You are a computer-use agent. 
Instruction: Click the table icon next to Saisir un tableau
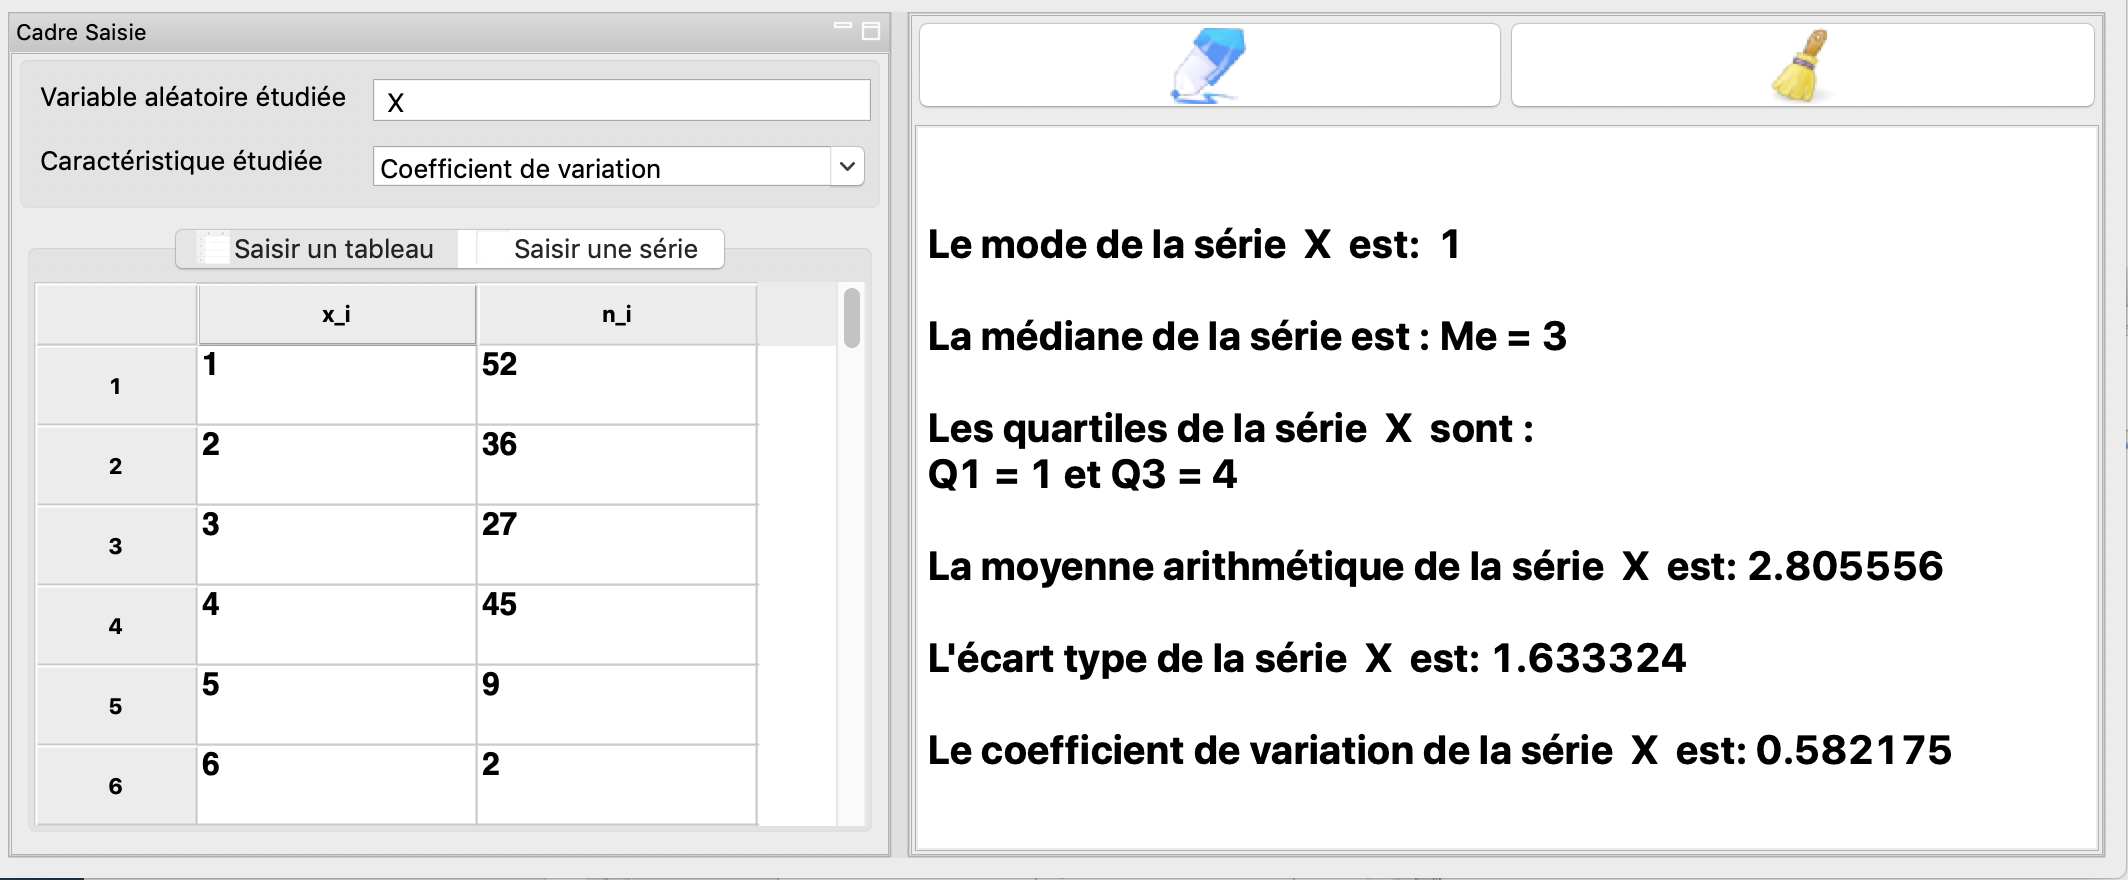point(214,248)
